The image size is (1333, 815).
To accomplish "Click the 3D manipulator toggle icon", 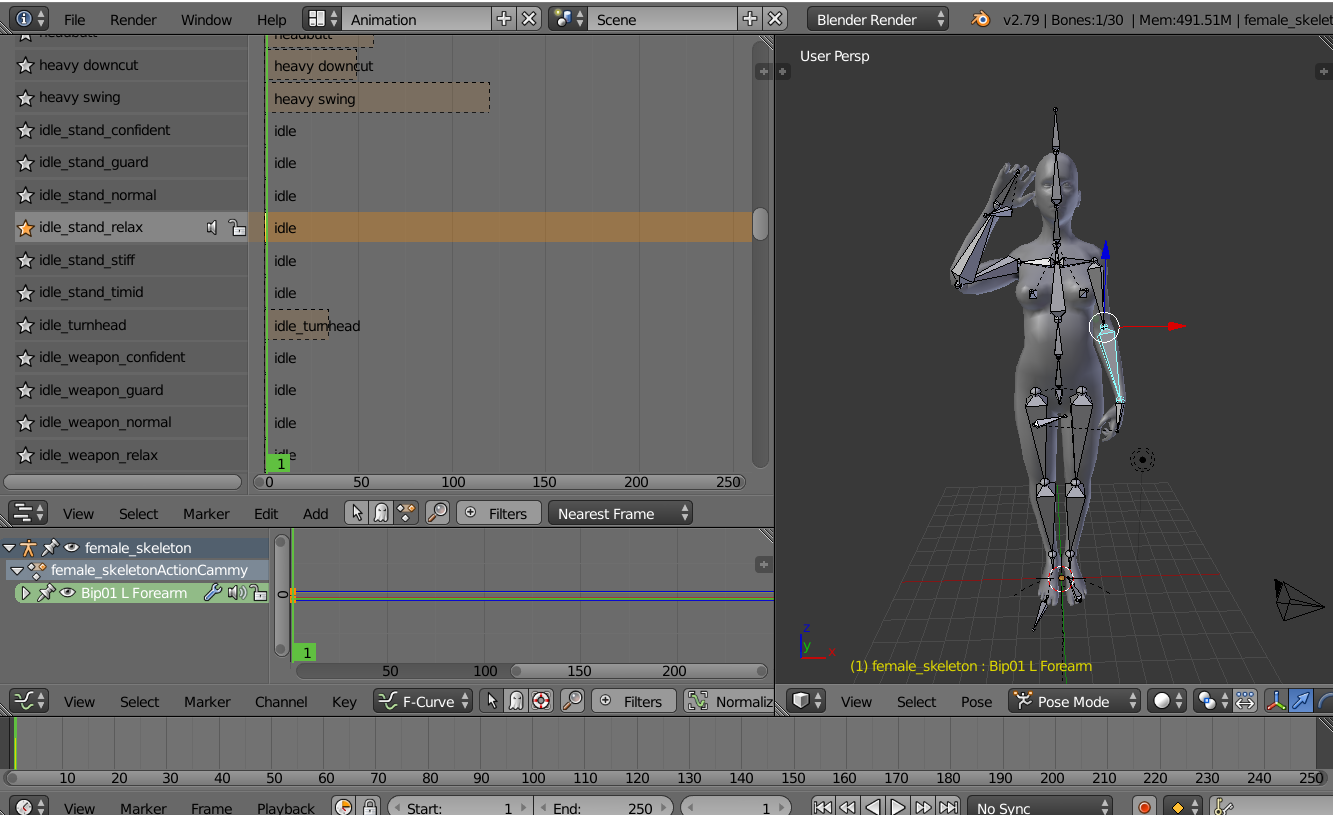I will (x=1276, y=701).
